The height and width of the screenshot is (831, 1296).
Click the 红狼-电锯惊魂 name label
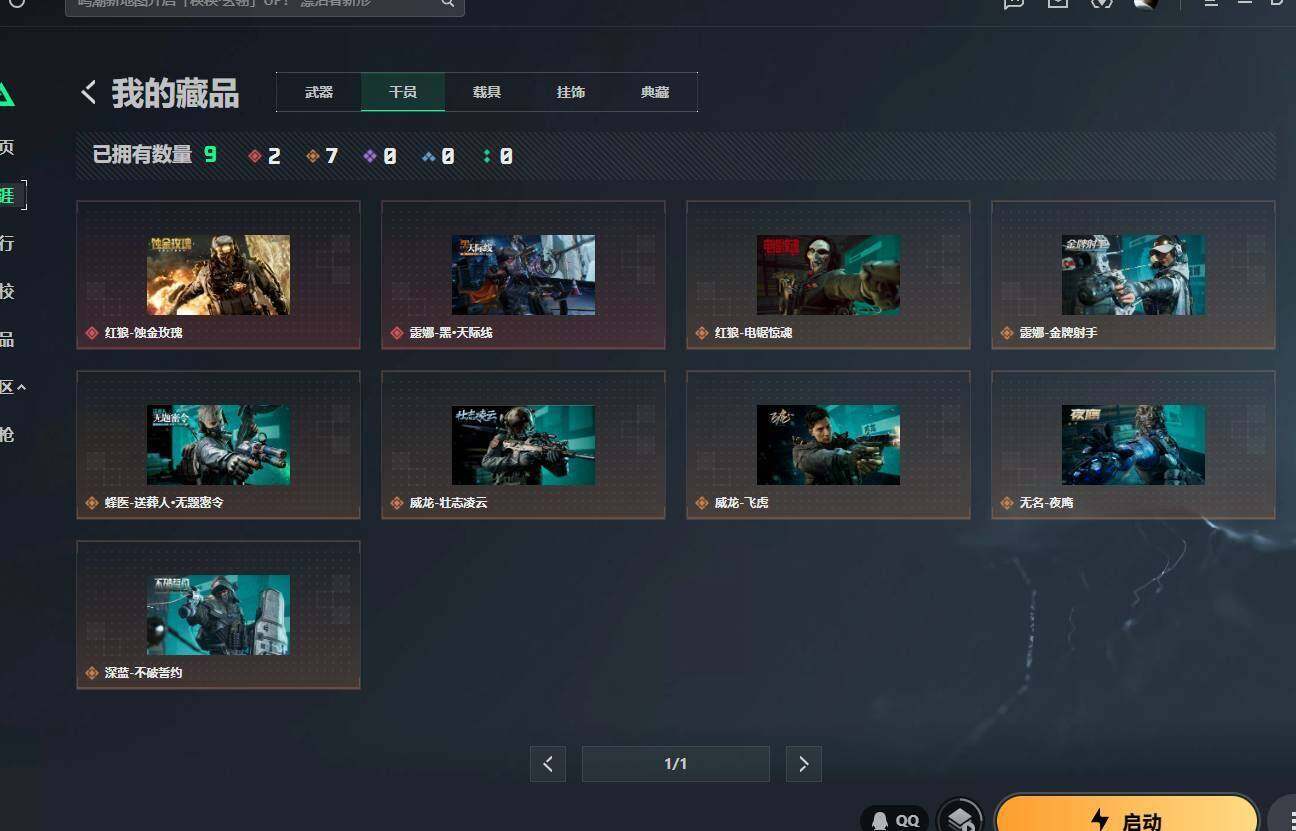point(754,333)
